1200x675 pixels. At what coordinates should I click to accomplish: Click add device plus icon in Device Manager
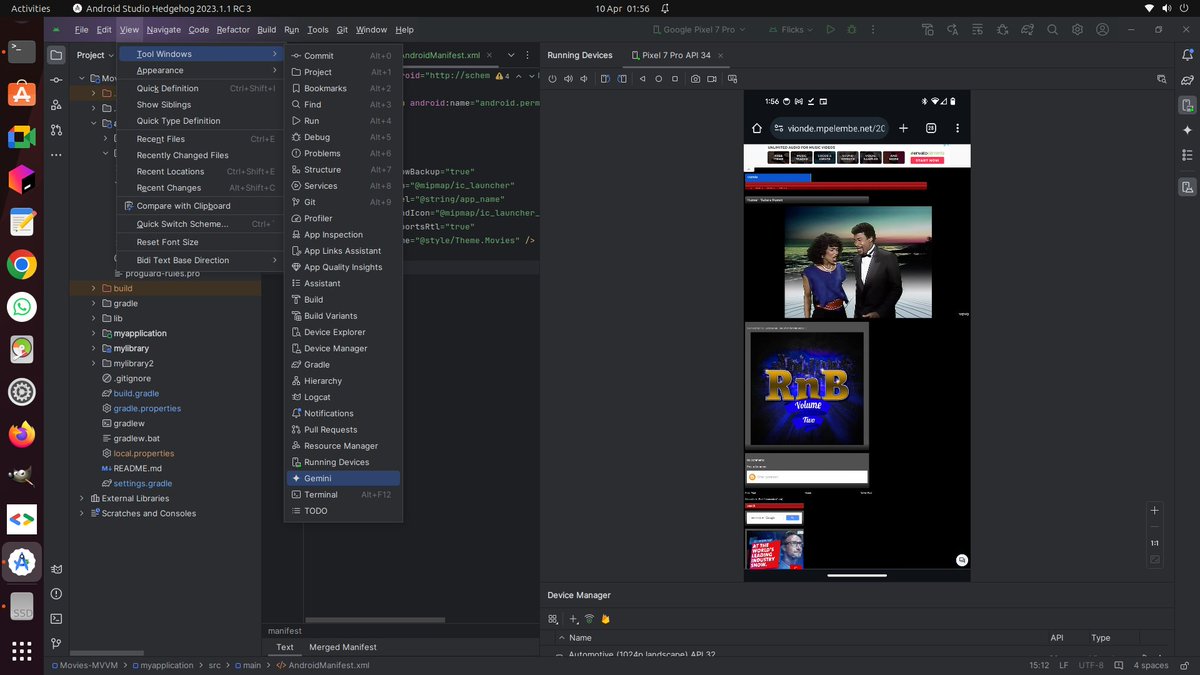point(574,619)
